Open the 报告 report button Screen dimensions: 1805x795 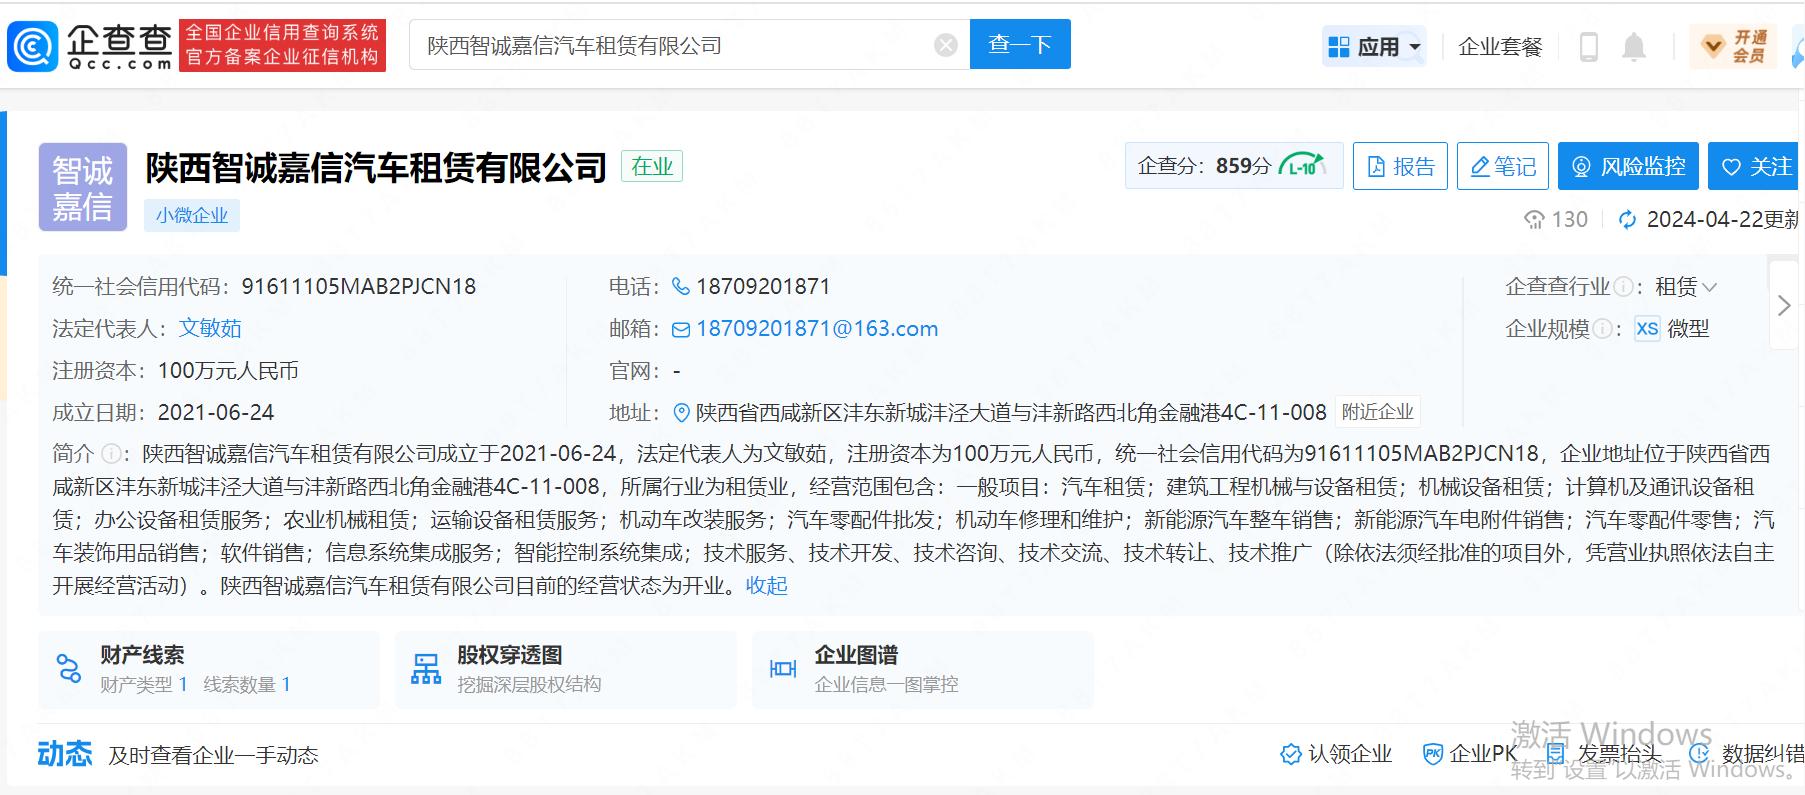[1401, 166]
